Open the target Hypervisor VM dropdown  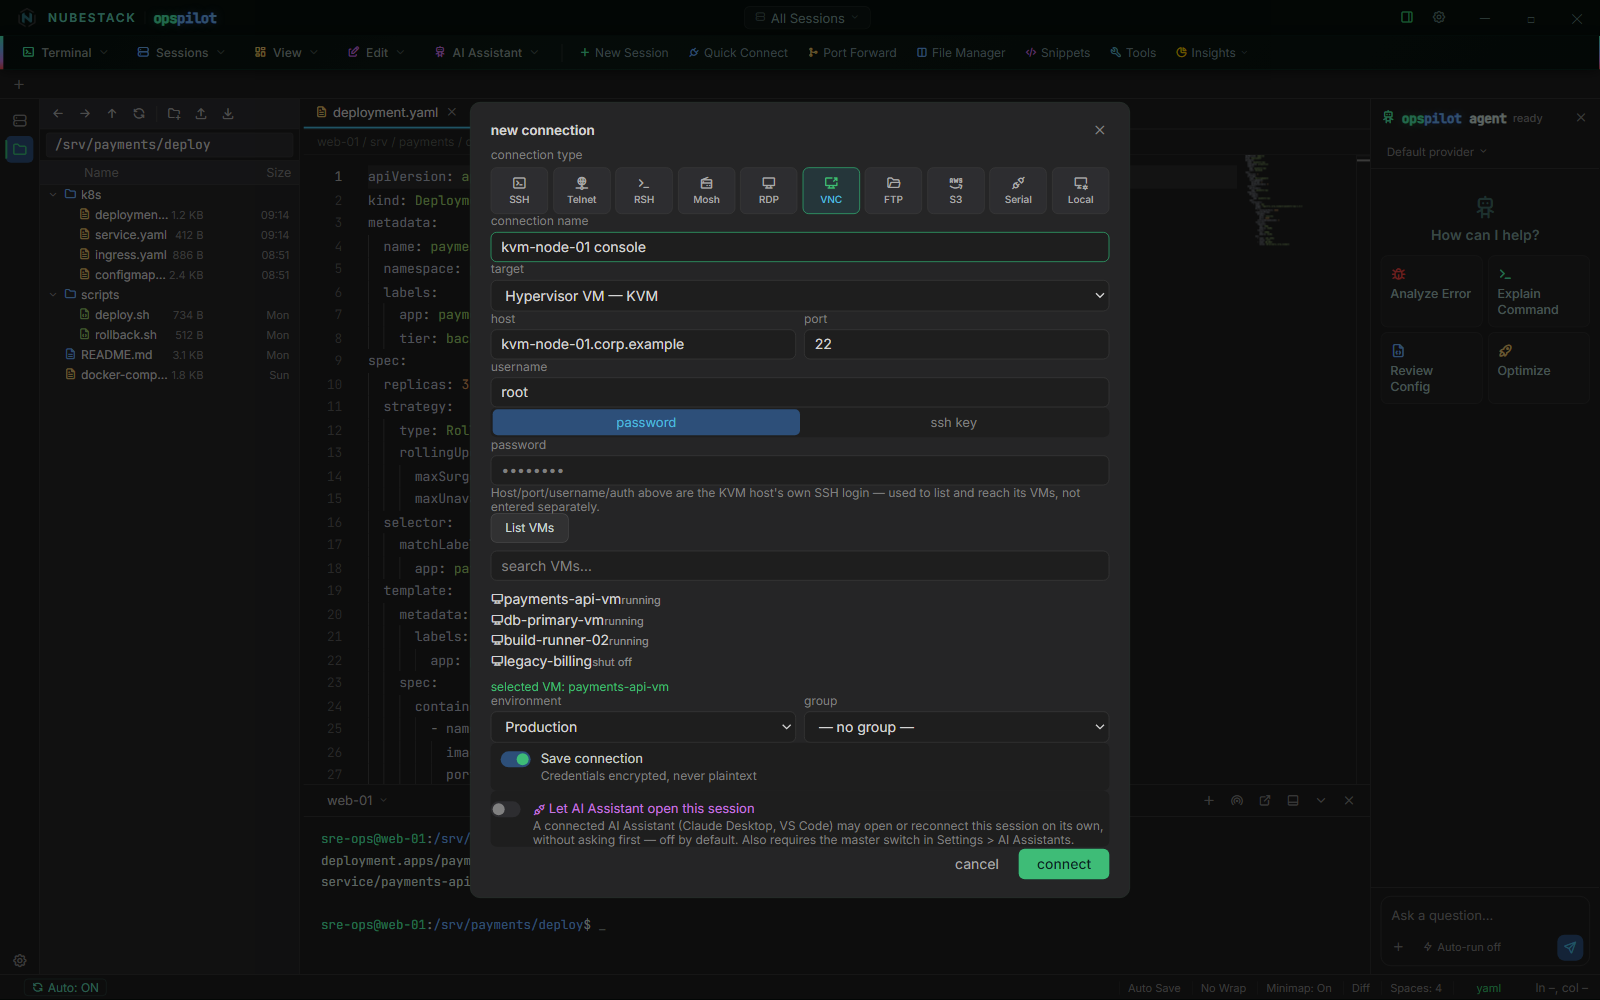pos(800,296)
